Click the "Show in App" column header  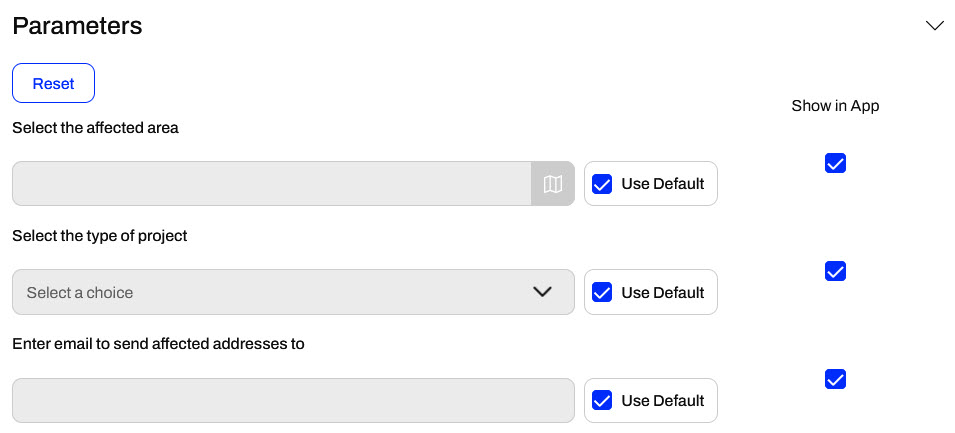(x=835, y=105)
